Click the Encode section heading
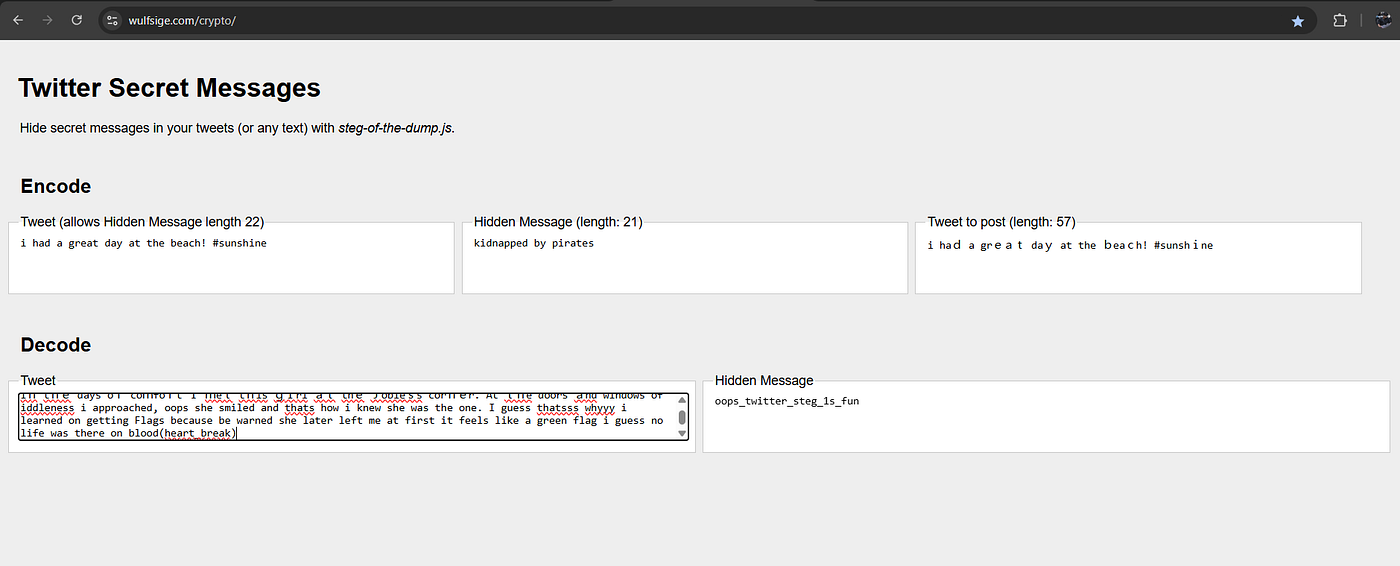This screenshot has width=1400, height=566. [56, 186]
